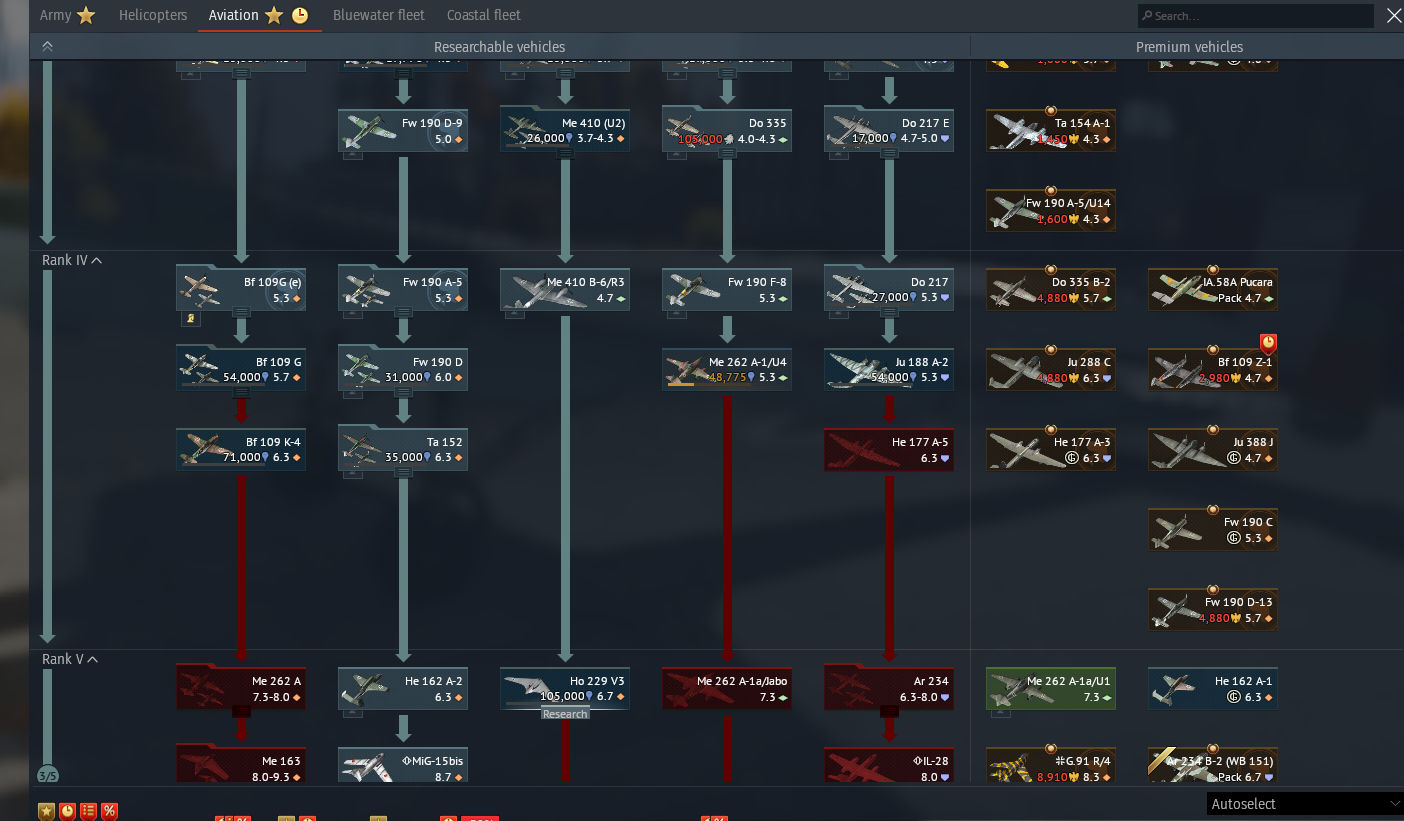Click the clock badge on Bf 109 Z-1
This screenshot has width=1404, height=821.
pos(1268,343)
